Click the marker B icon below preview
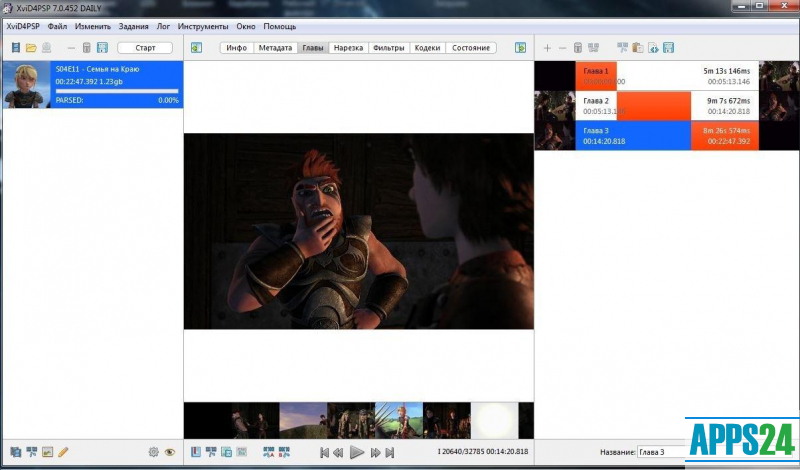The height and width of the screenshot is (470, 800). [284, 452]
